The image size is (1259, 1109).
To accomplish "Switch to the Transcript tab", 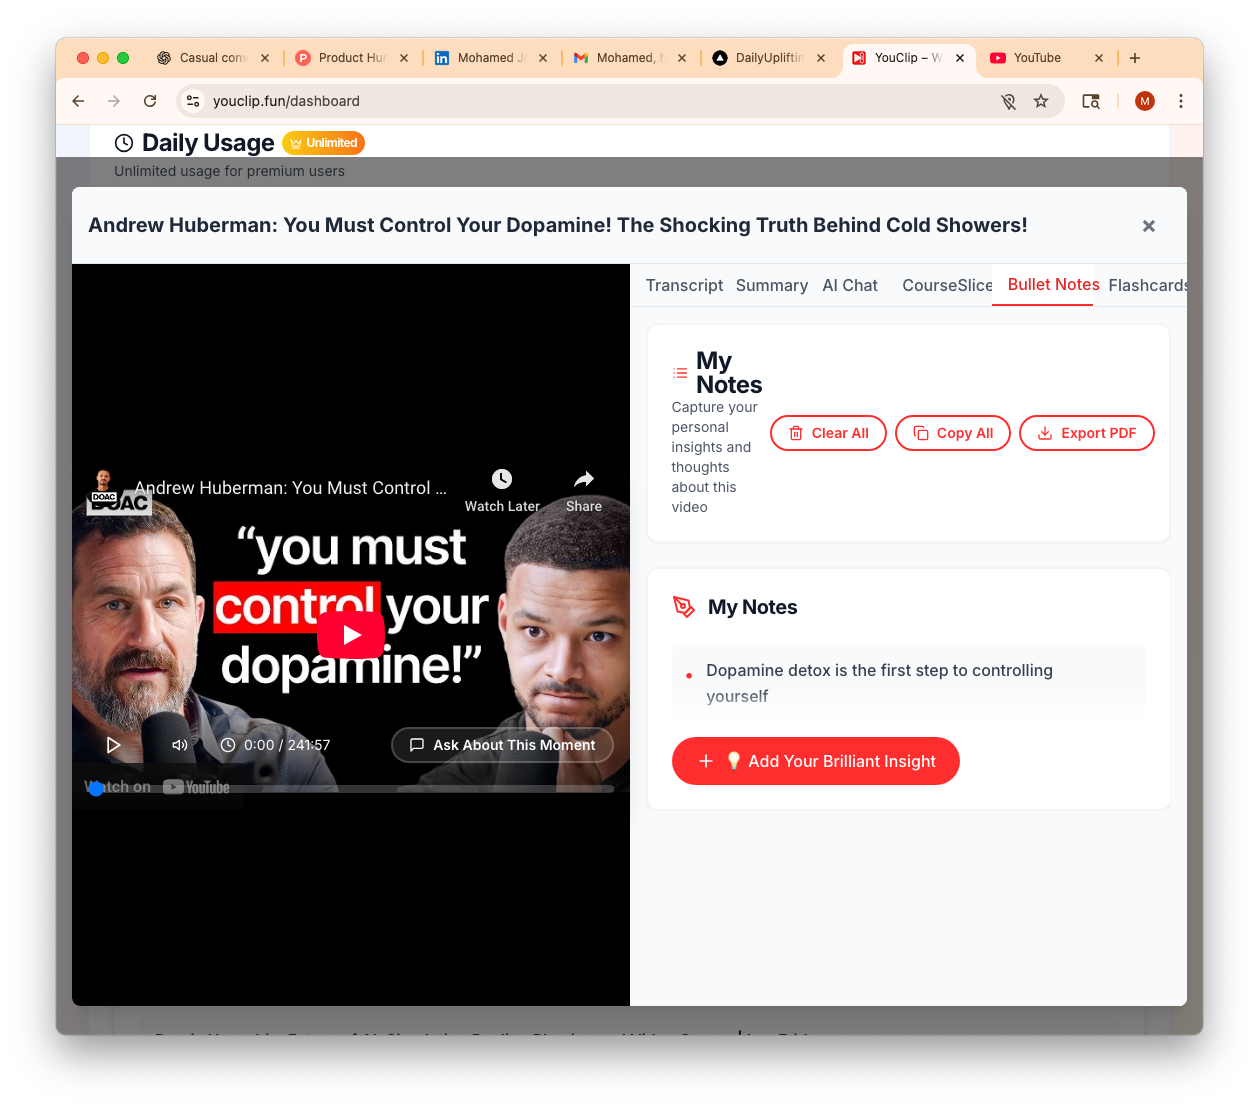I will 684,285.
